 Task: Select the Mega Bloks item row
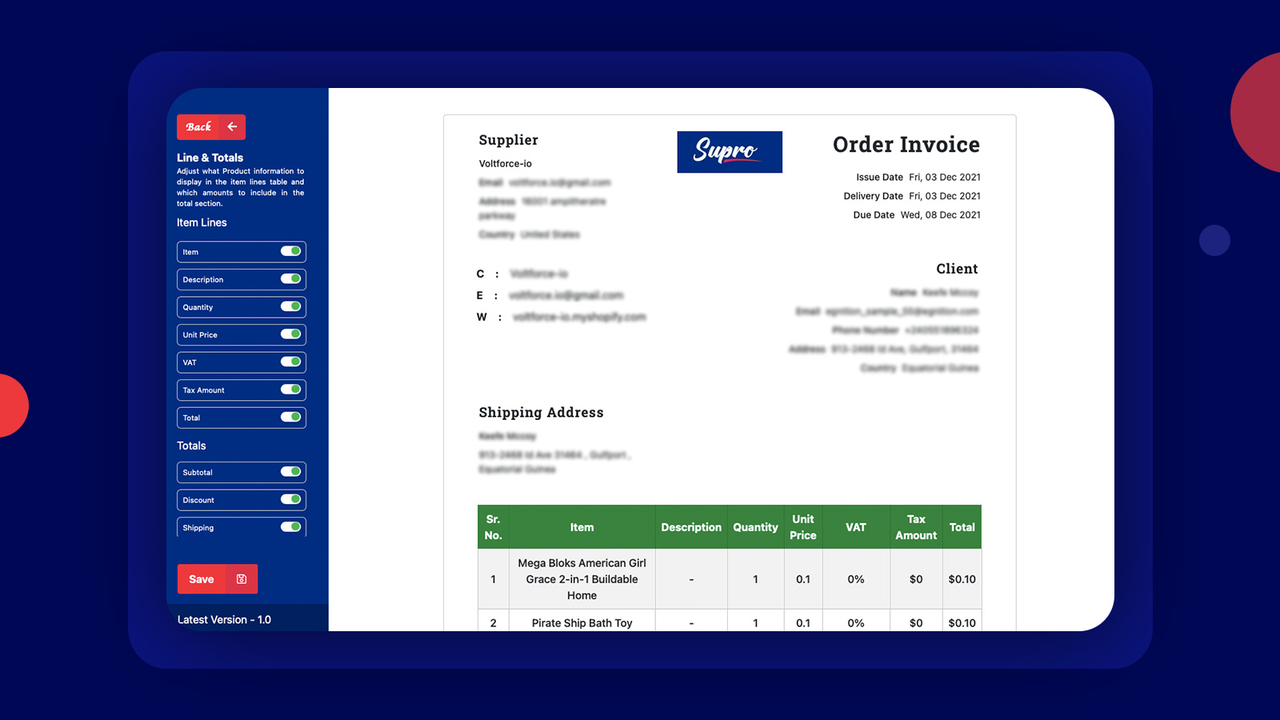[582, 578]
